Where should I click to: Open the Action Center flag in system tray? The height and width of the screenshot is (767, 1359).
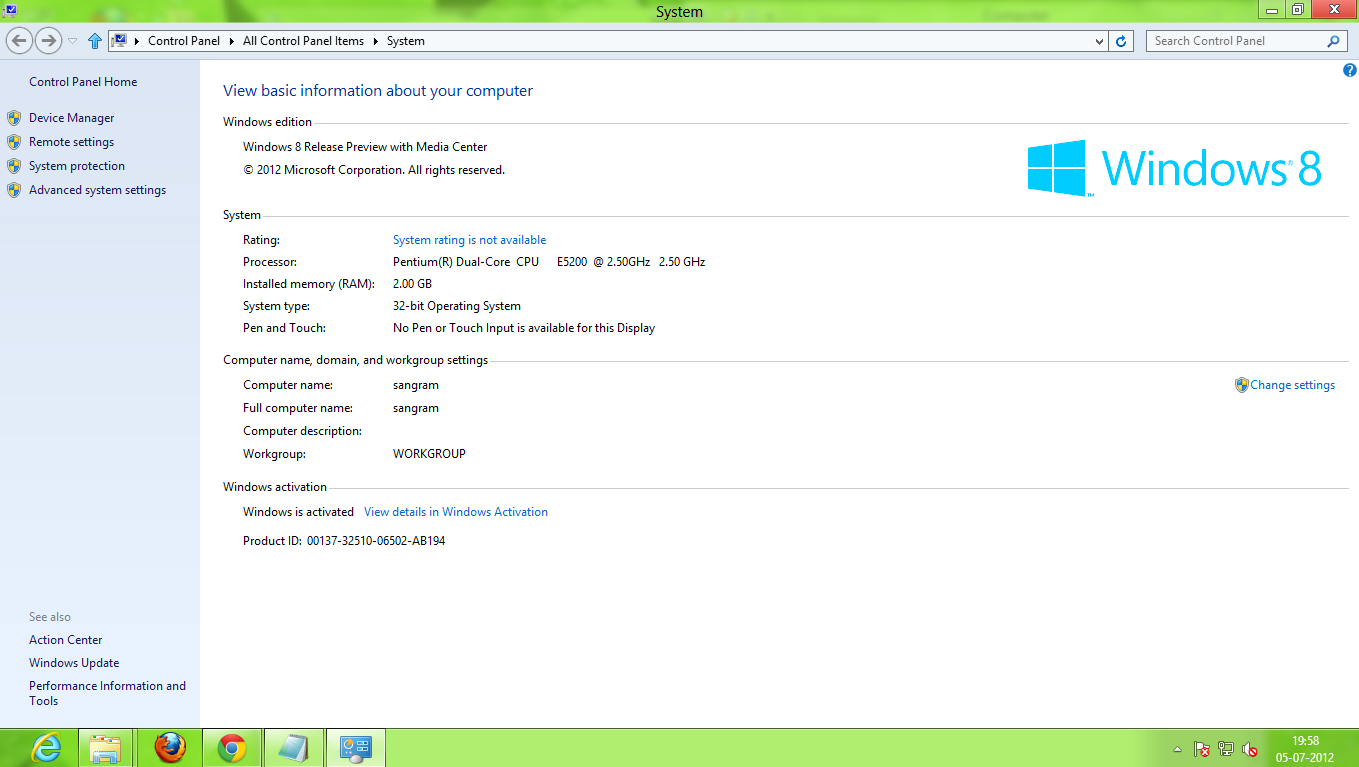(1200, 748)
